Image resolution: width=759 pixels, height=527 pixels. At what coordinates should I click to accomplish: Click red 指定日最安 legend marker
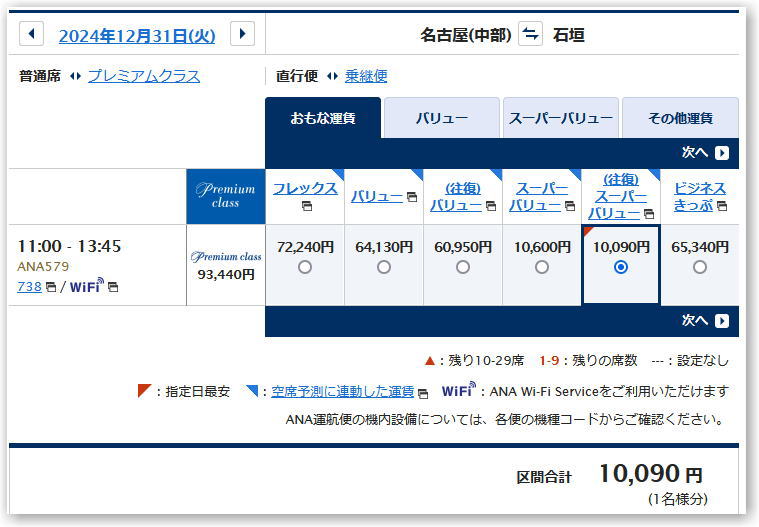coord(144,391)
